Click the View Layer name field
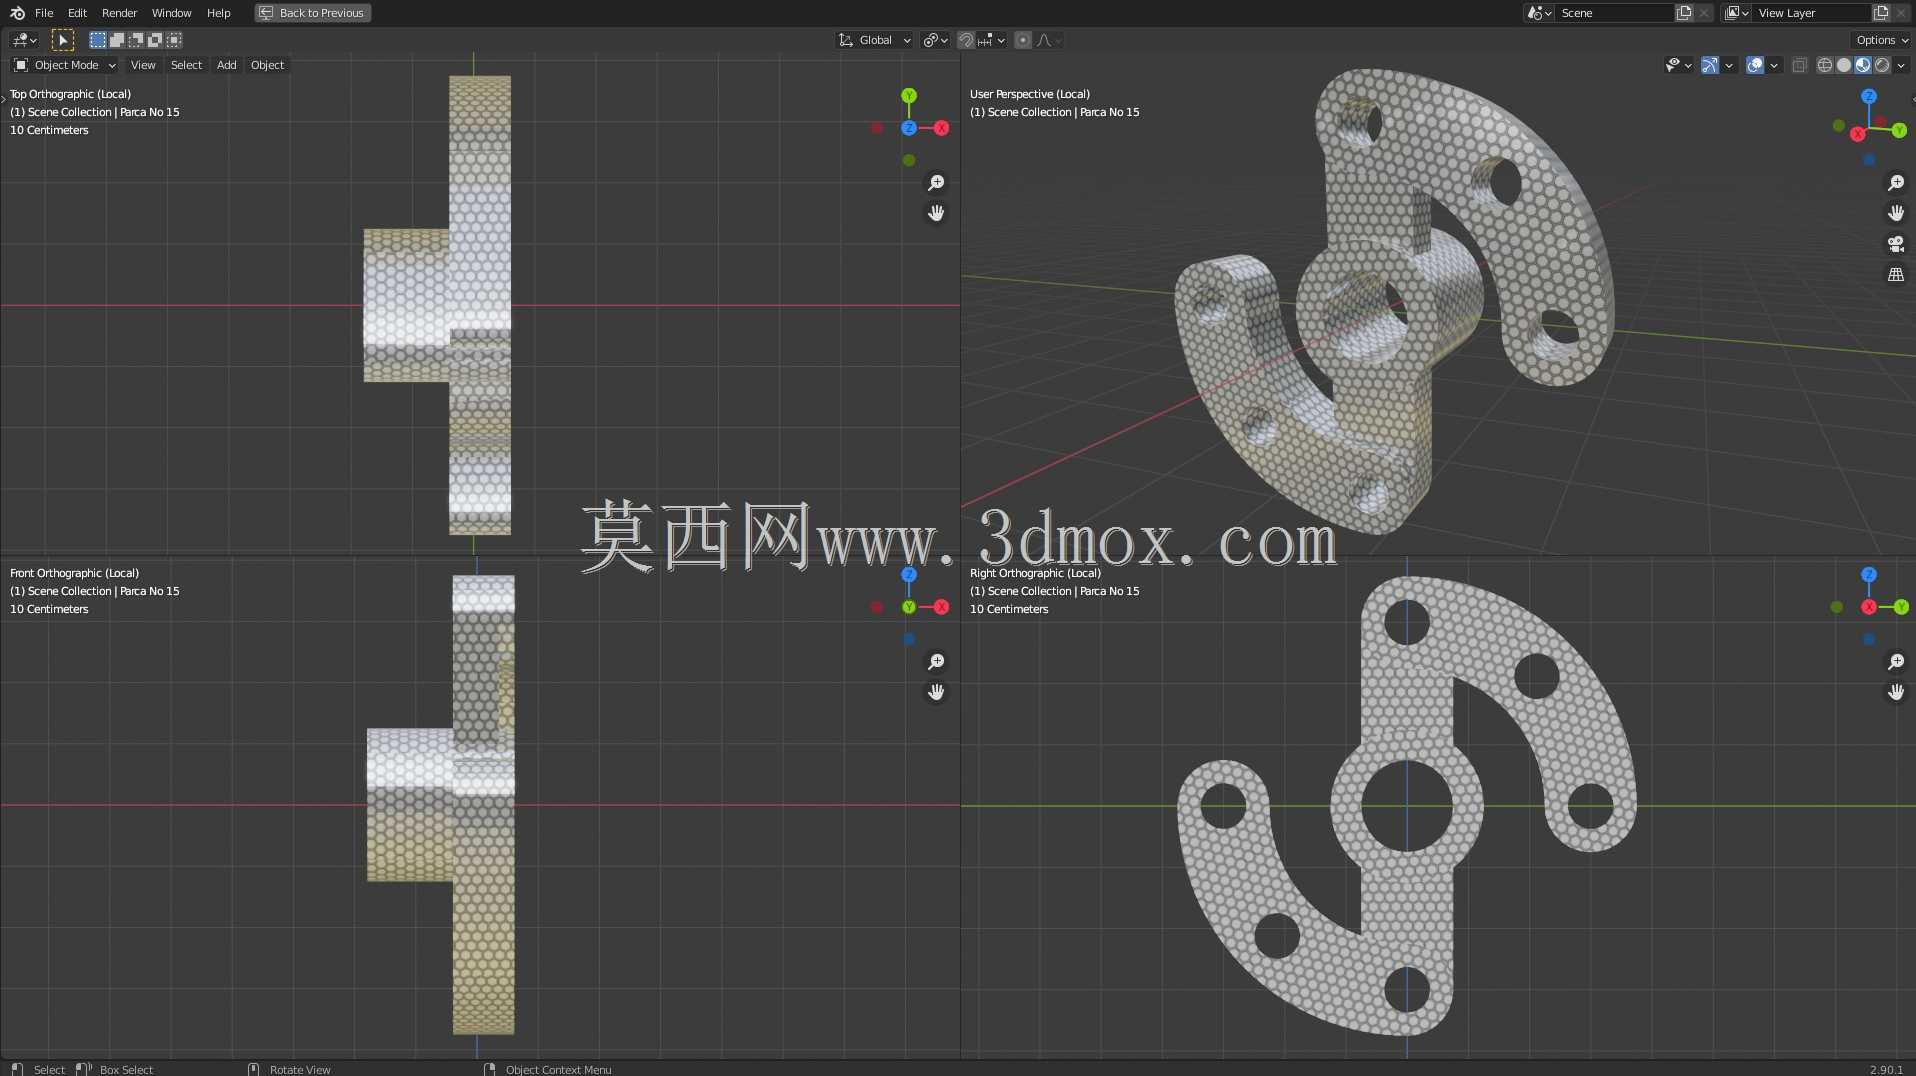The width and height of the screenshot is (1916, 1076). (1812, 13)
